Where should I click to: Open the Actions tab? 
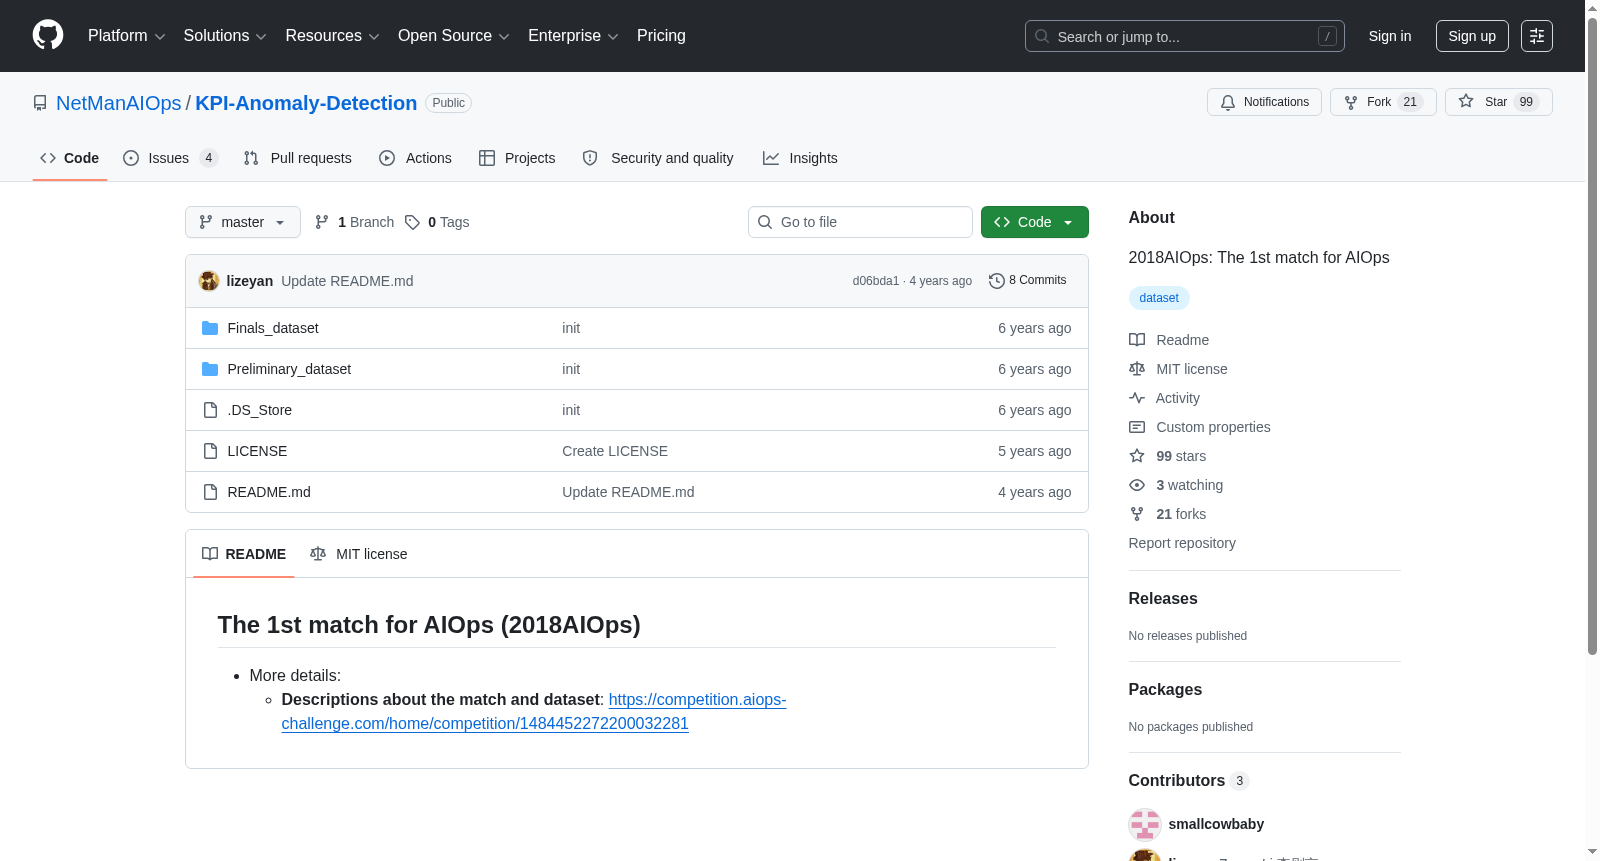pyautogui.click(x=415, y=158)
